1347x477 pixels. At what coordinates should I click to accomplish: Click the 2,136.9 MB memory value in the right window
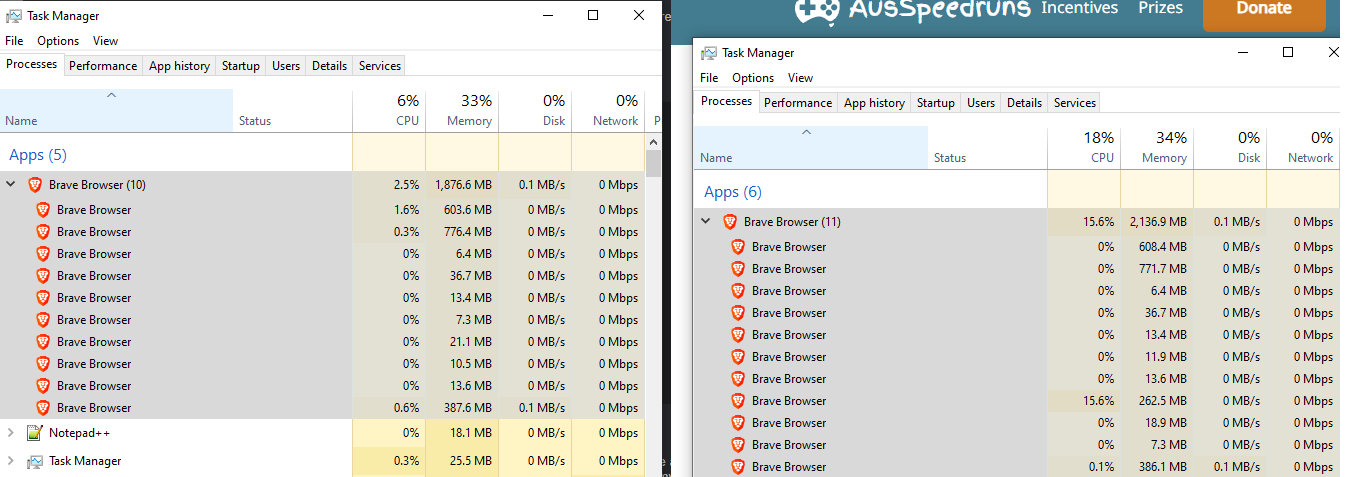coord(1158,222)
